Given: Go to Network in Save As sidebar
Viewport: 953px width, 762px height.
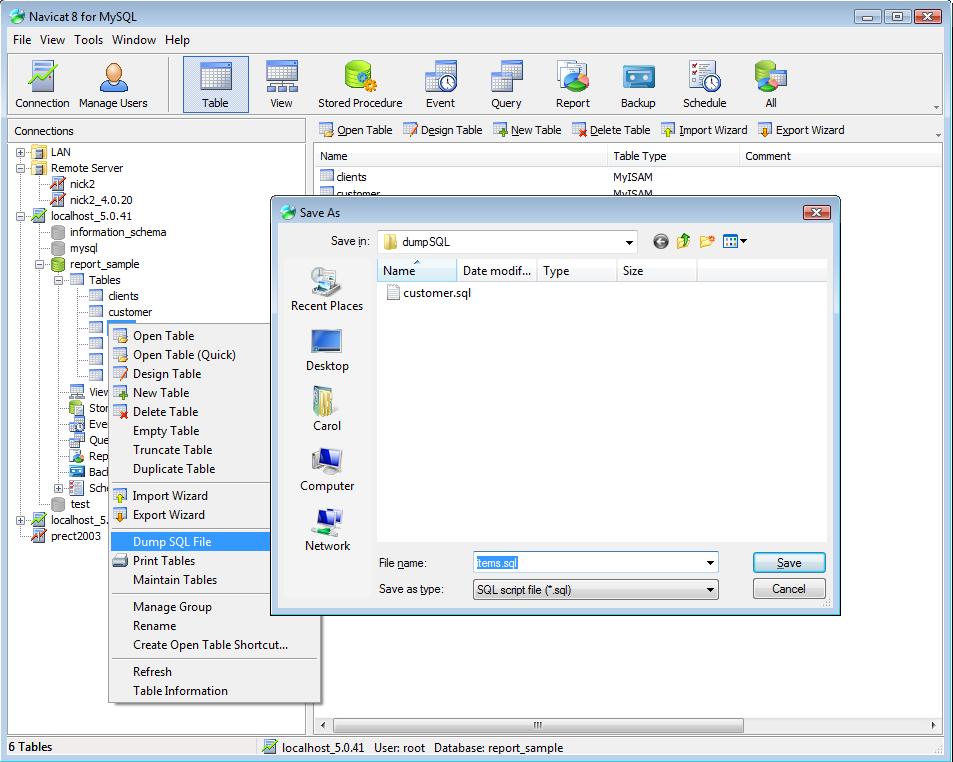Looking at the screenshot, I should pos(327,529).
